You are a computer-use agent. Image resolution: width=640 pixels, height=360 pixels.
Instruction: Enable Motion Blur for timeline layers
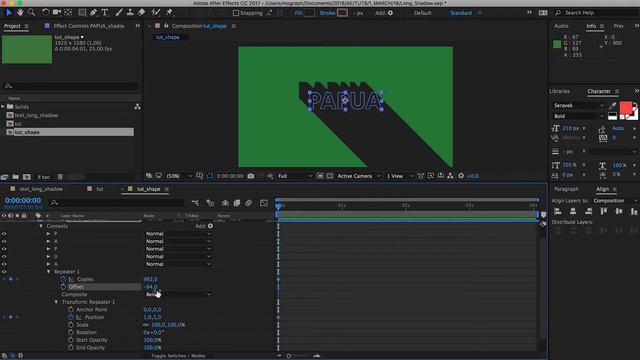(249, 203)
